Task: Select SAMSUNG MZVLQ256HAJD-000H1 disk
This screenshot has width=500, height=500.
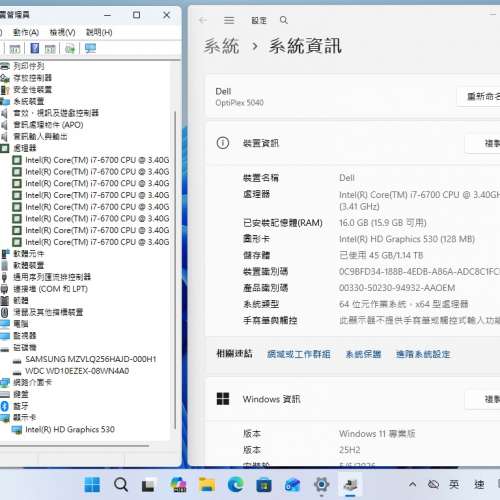Action: [x=91, y=359]
